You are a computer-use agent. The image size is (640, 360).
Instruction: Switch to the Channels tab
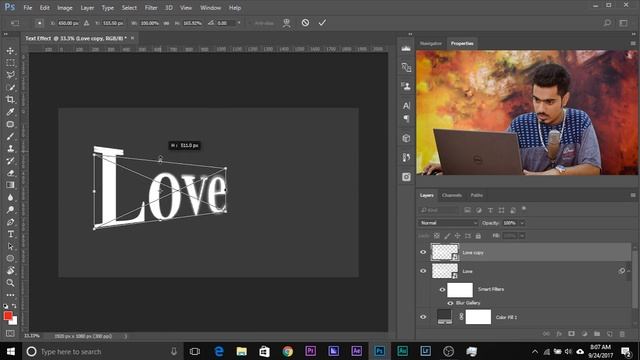451,195
